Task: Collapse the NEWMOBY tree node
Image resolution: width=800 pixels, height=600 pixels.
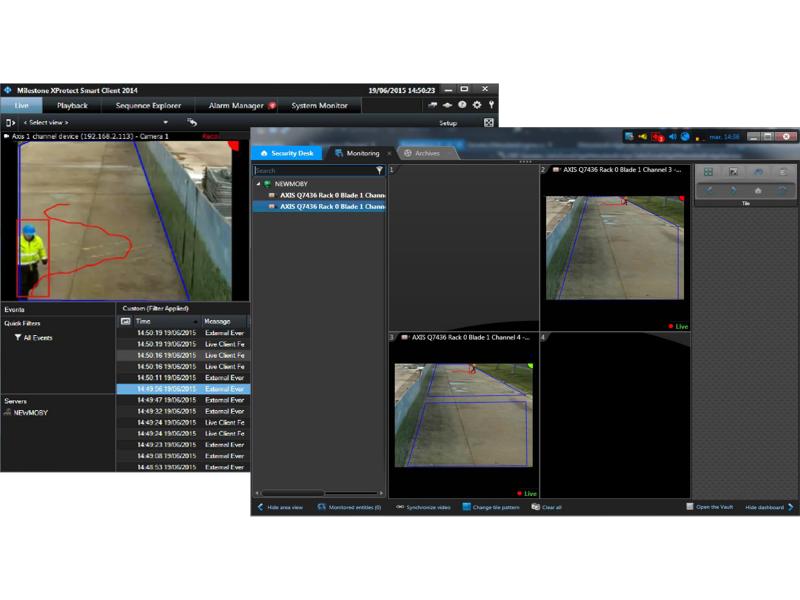Action: pyautogui.click(x=258, y=184)
